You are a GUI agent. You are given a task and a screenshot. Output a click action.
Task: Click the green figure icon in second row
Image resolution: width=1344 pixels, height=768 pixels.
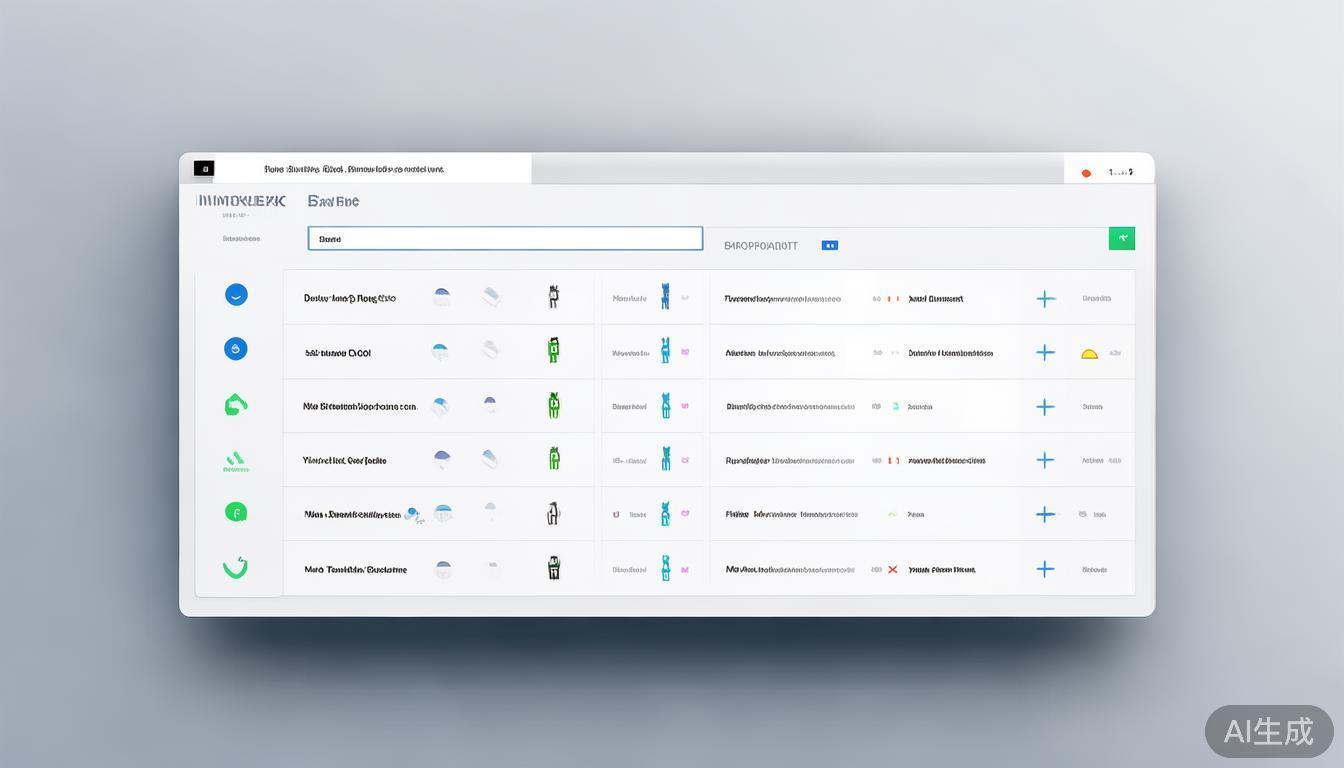pos(553,350)
